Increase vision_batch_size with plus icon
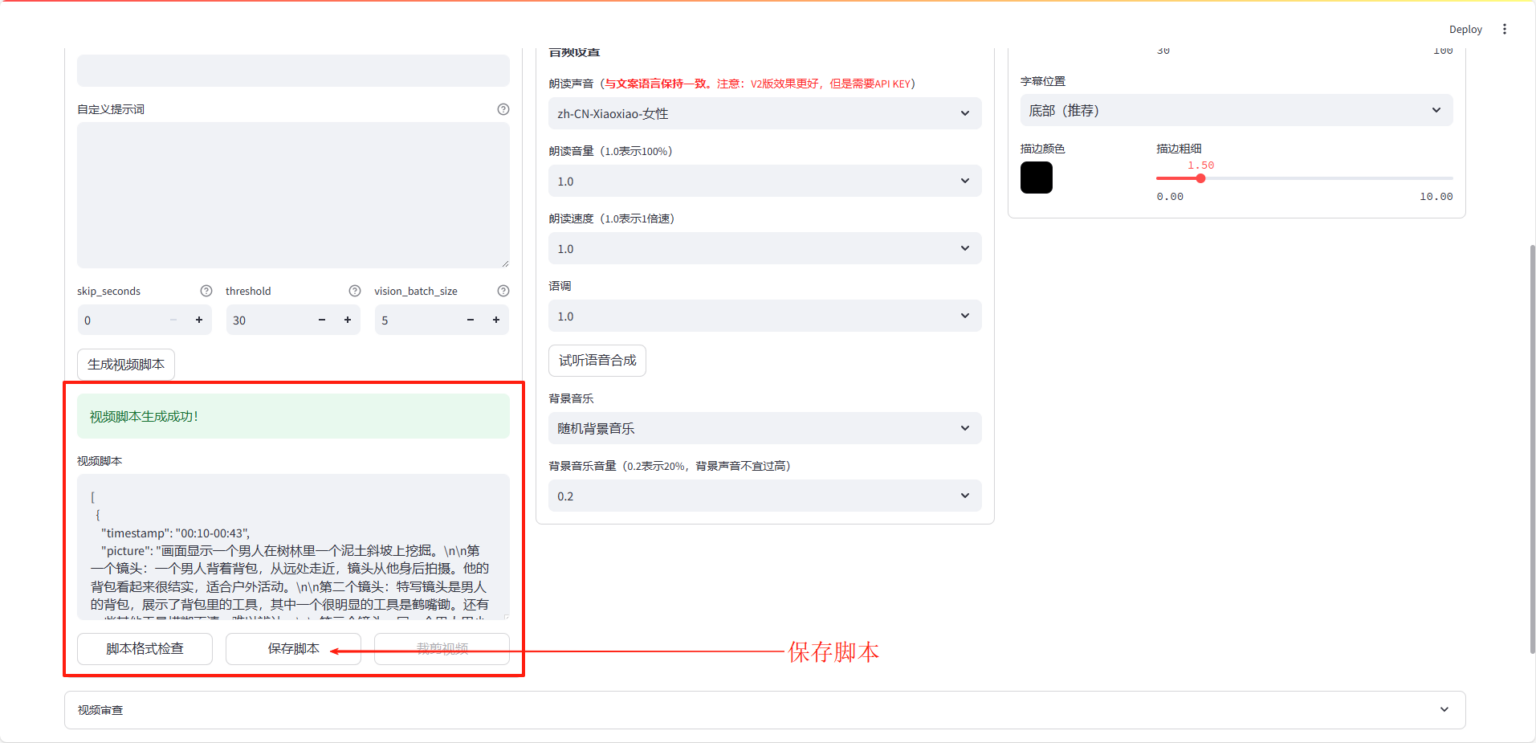Image resolution: width=1536 pixels, height=743 pixels. [496, 320]
